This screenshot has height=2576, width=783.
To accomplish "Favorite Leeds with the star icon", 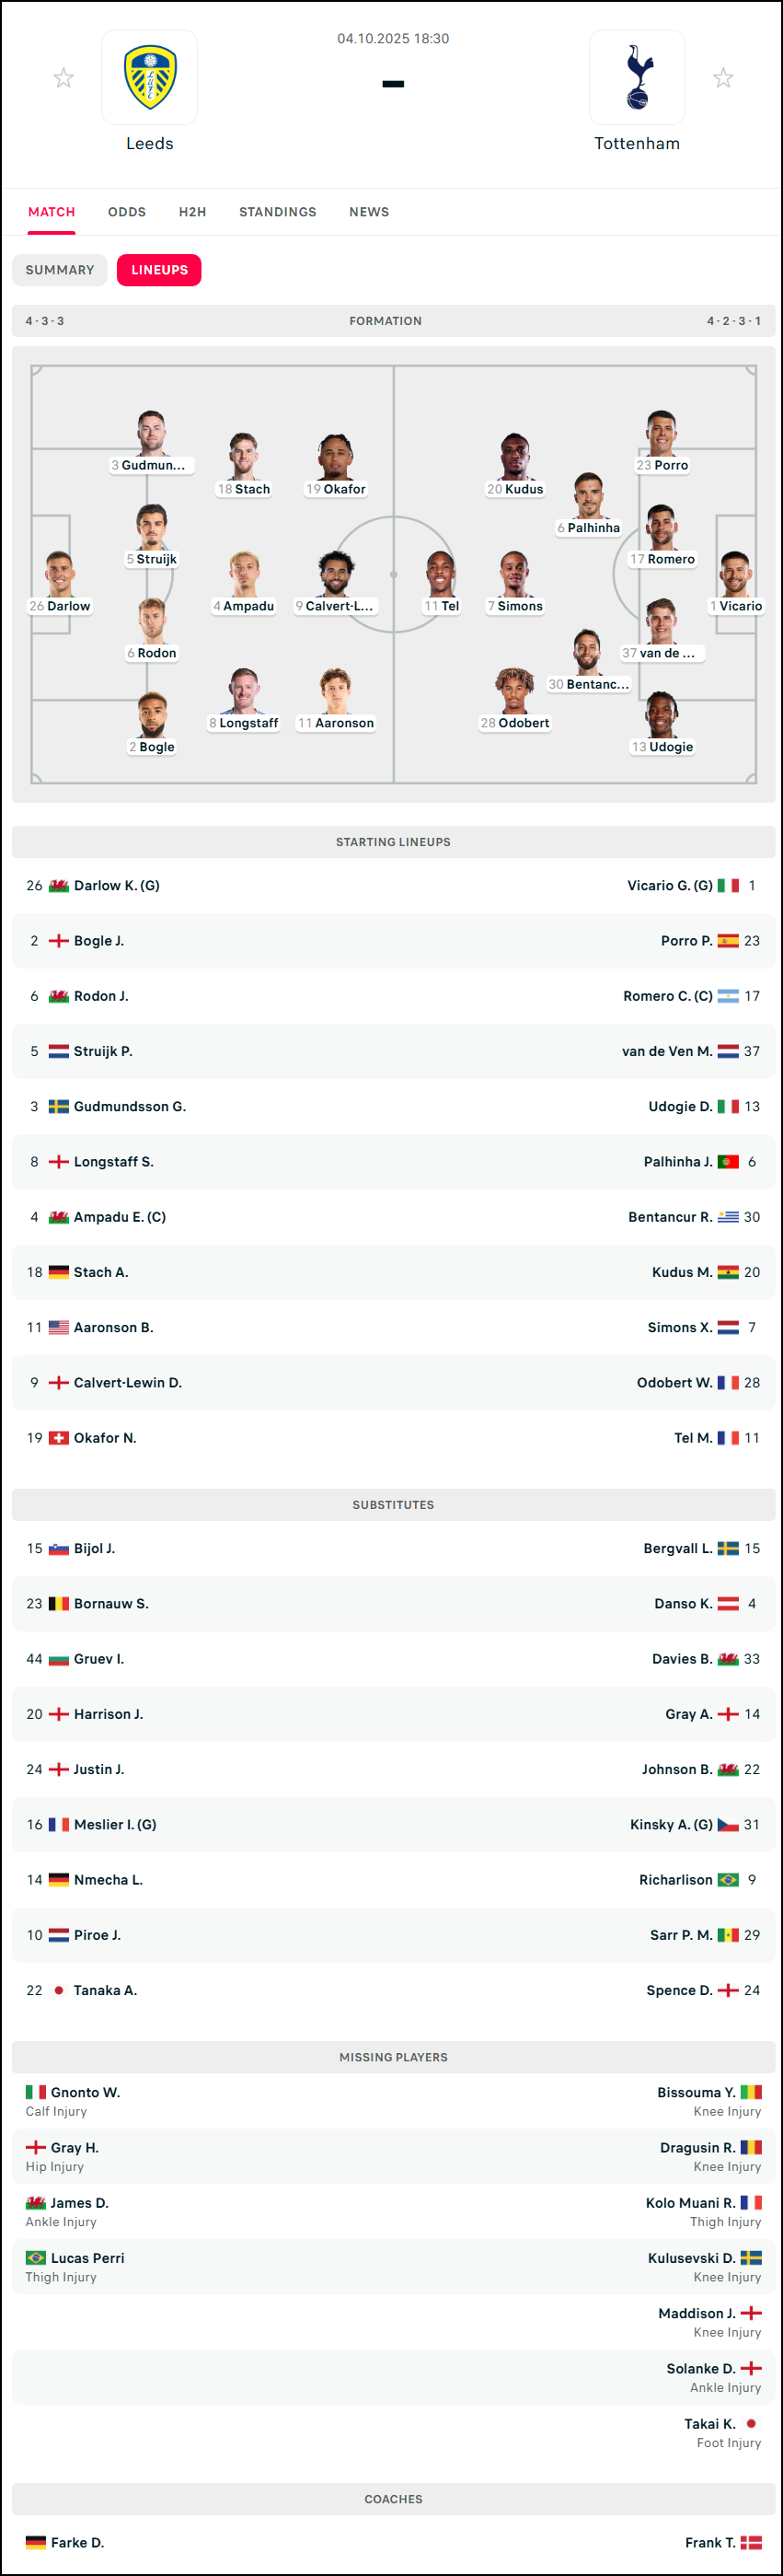I will click(63, 78).
